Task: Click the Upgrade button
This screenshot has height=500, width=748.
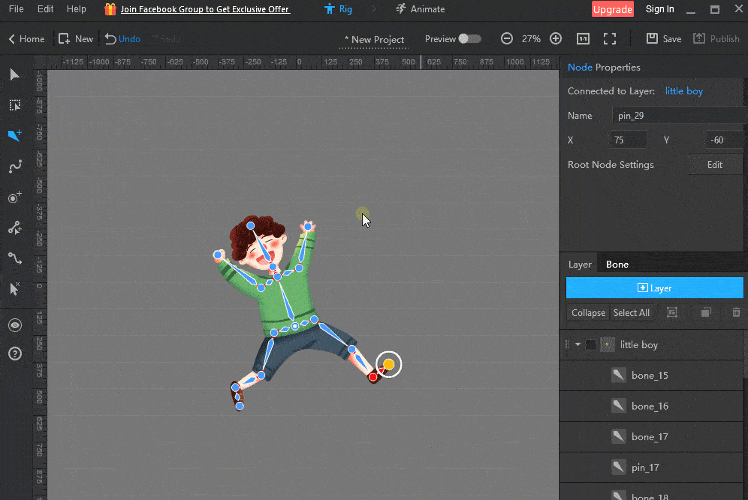Action: (x=612, y=9)
